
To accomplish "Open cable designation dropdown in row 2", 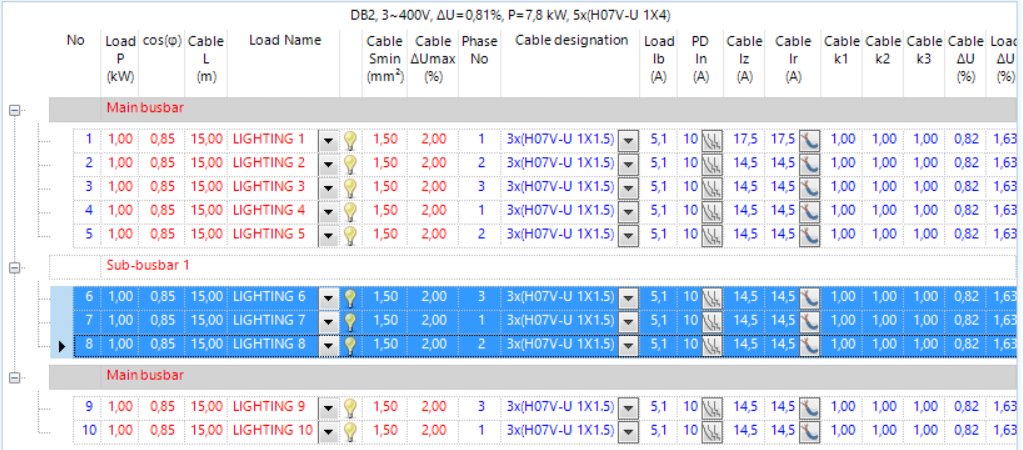I will (x=628, y=163).
